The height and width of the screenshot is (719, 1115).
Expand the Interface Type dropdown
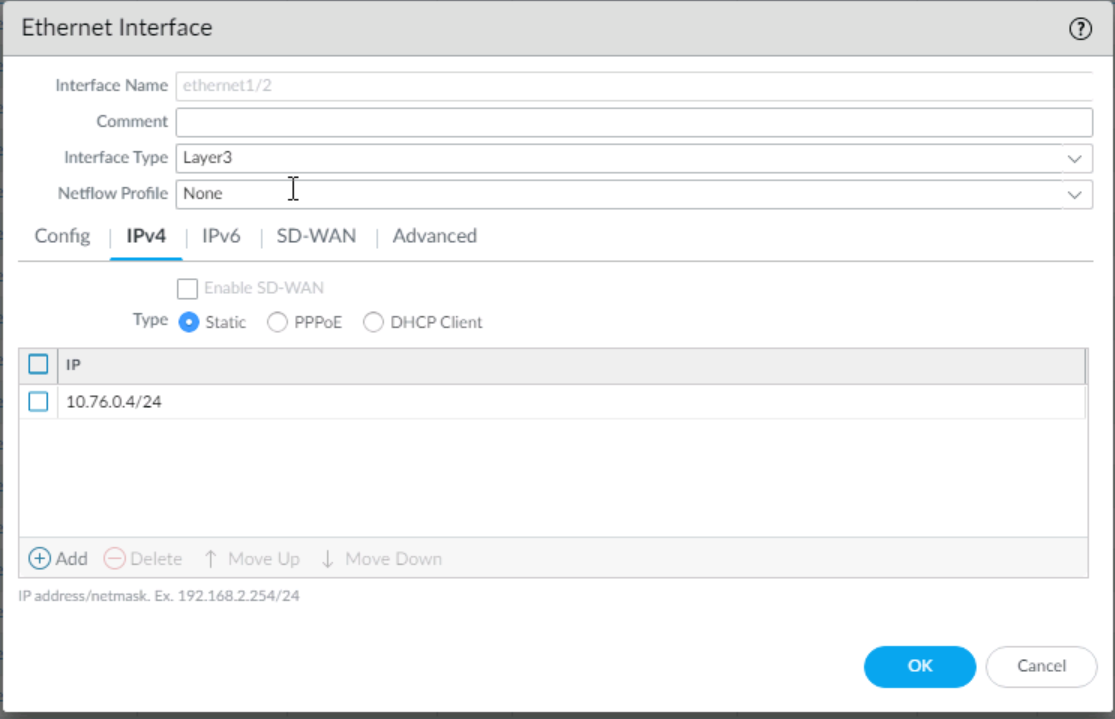pyautogui.click(x=1074, y=159)
